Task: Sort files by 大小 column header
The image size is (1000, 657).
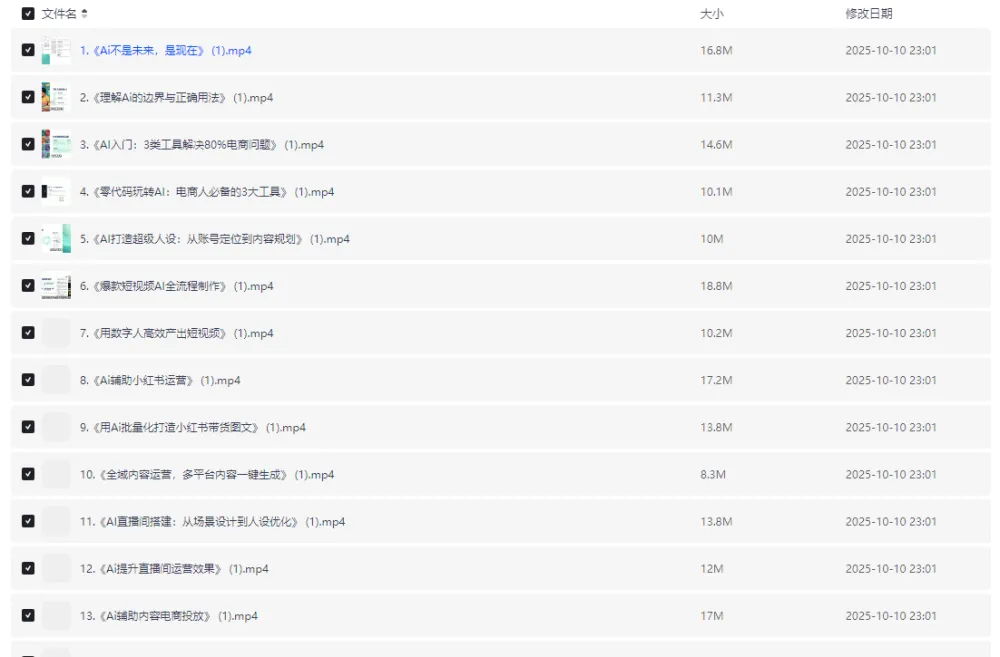Action: click(x=711, y=14)
